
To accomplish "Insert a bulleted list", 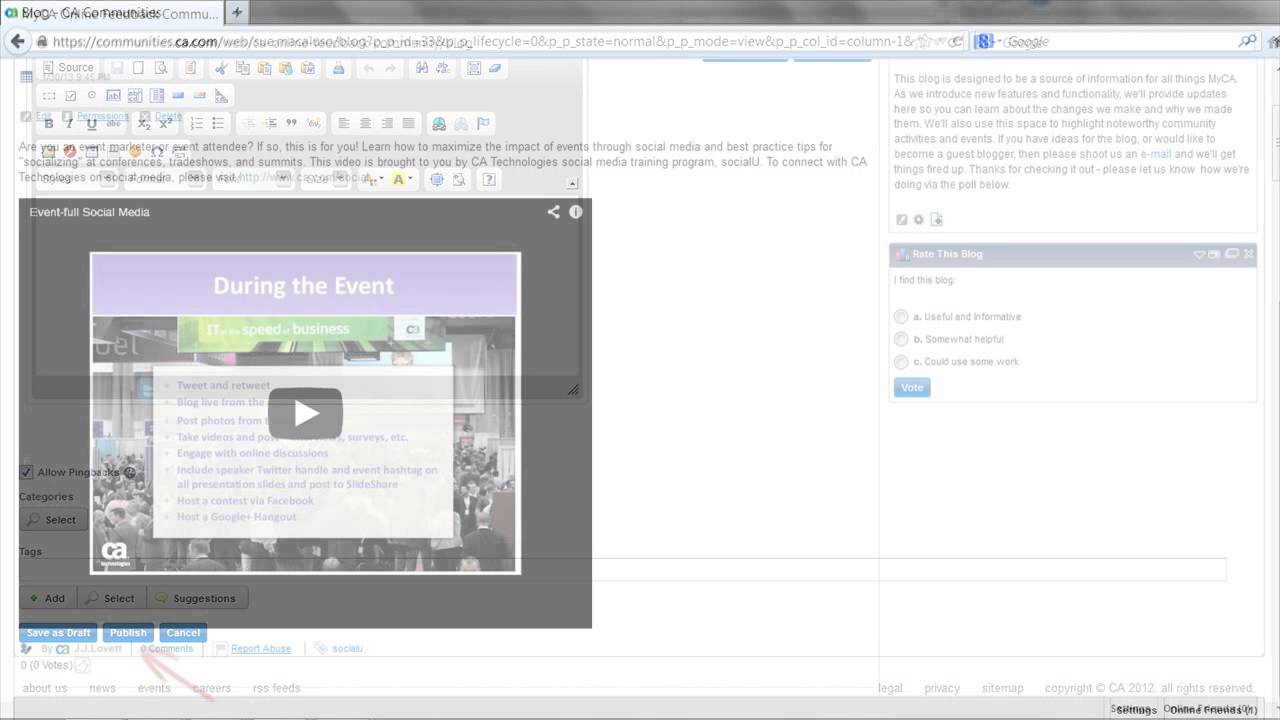I will pos(218,124).
